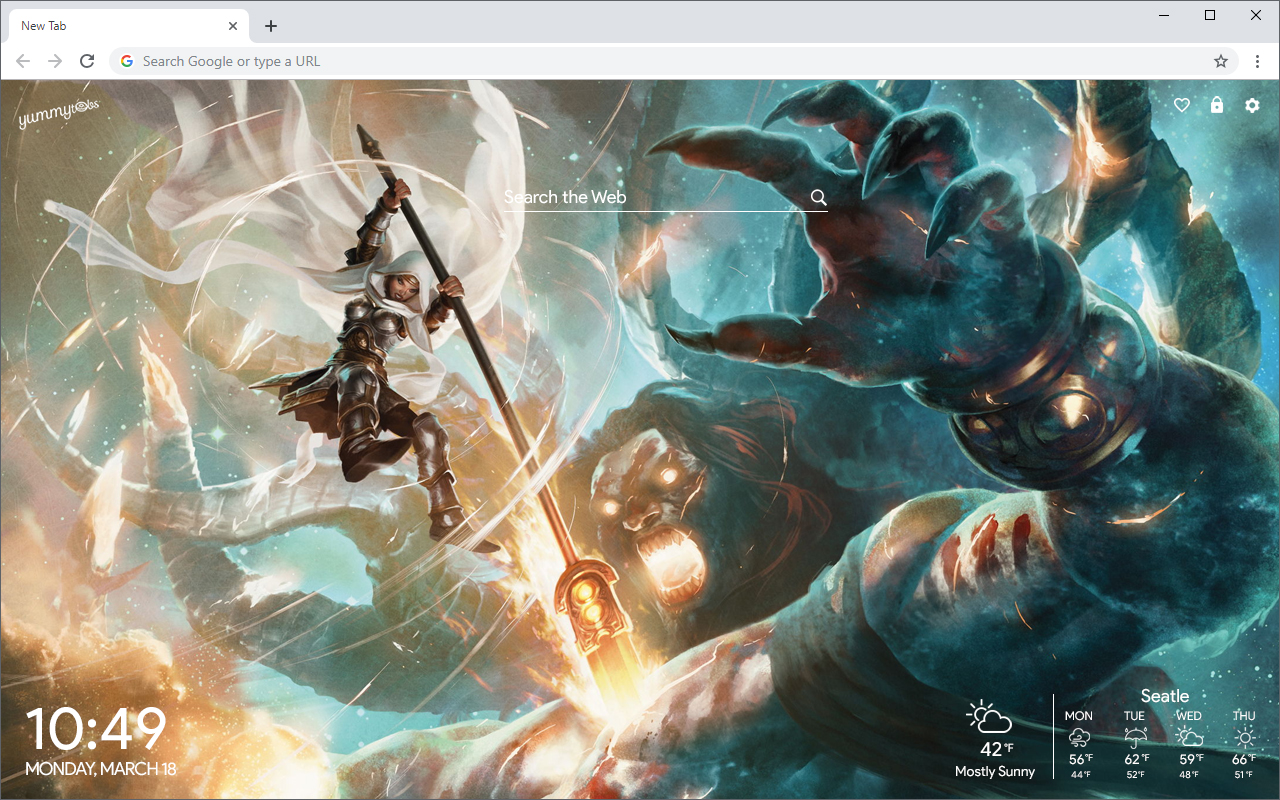Viewport: 1280px width, 800px height.
Task: Click the MON forecast rain icon
Action: point(1079,738)
